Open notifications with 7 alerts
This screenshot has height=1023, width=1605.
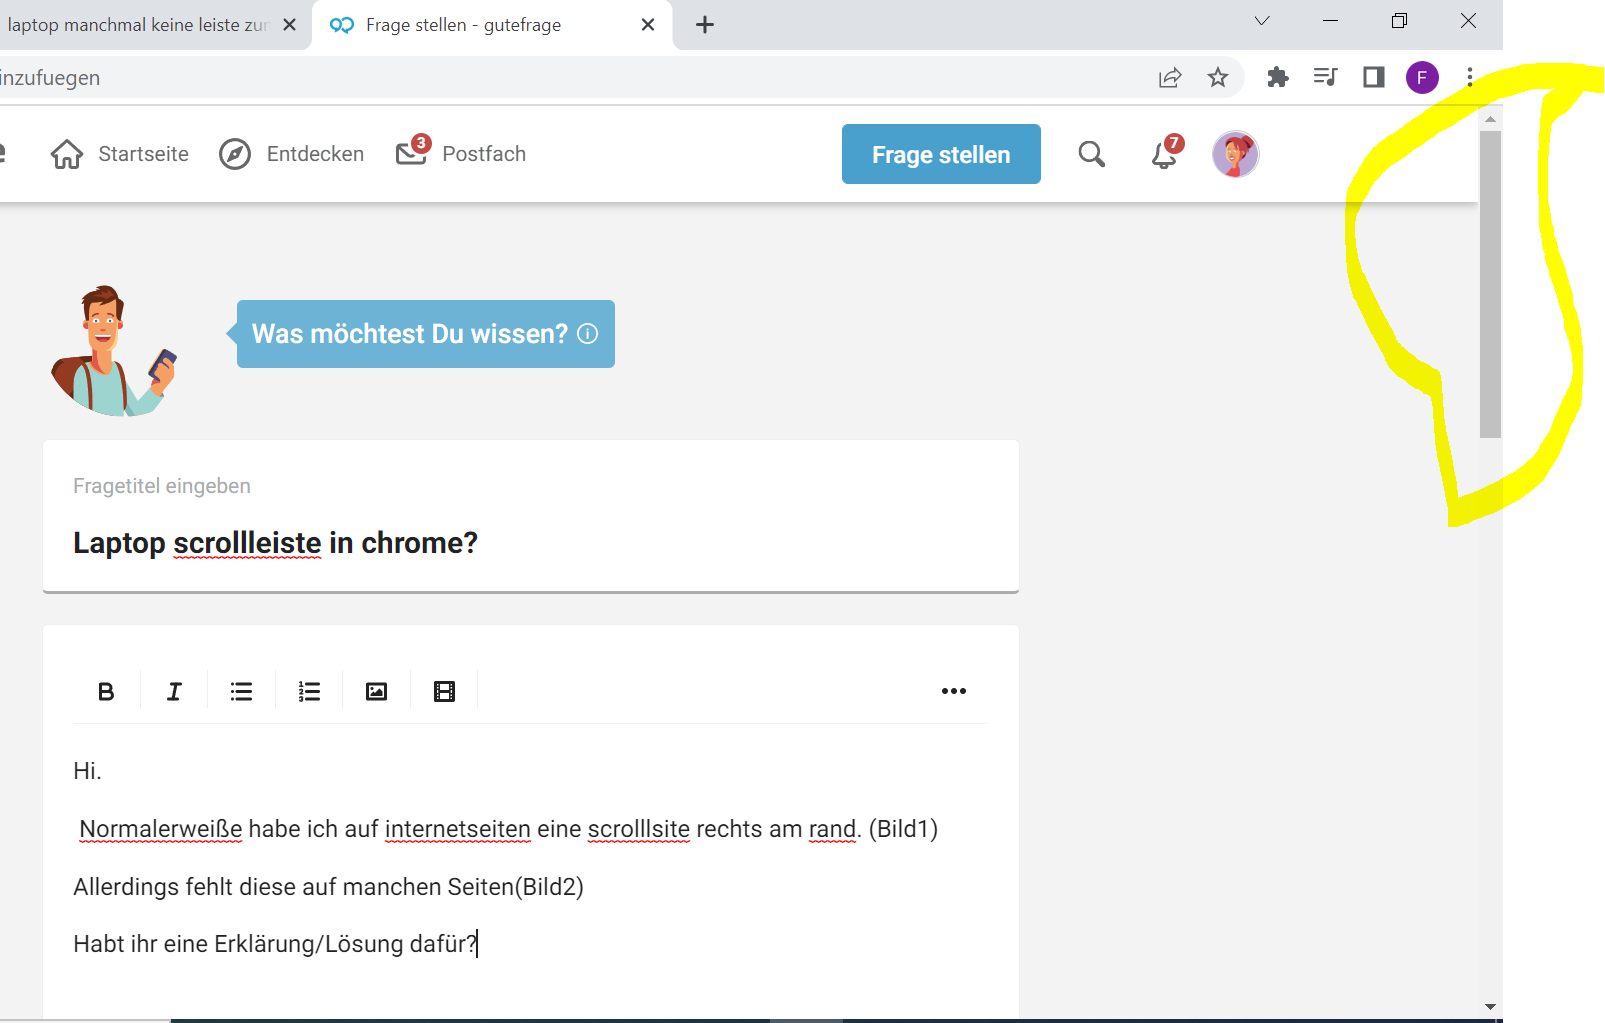[1163, 154]
